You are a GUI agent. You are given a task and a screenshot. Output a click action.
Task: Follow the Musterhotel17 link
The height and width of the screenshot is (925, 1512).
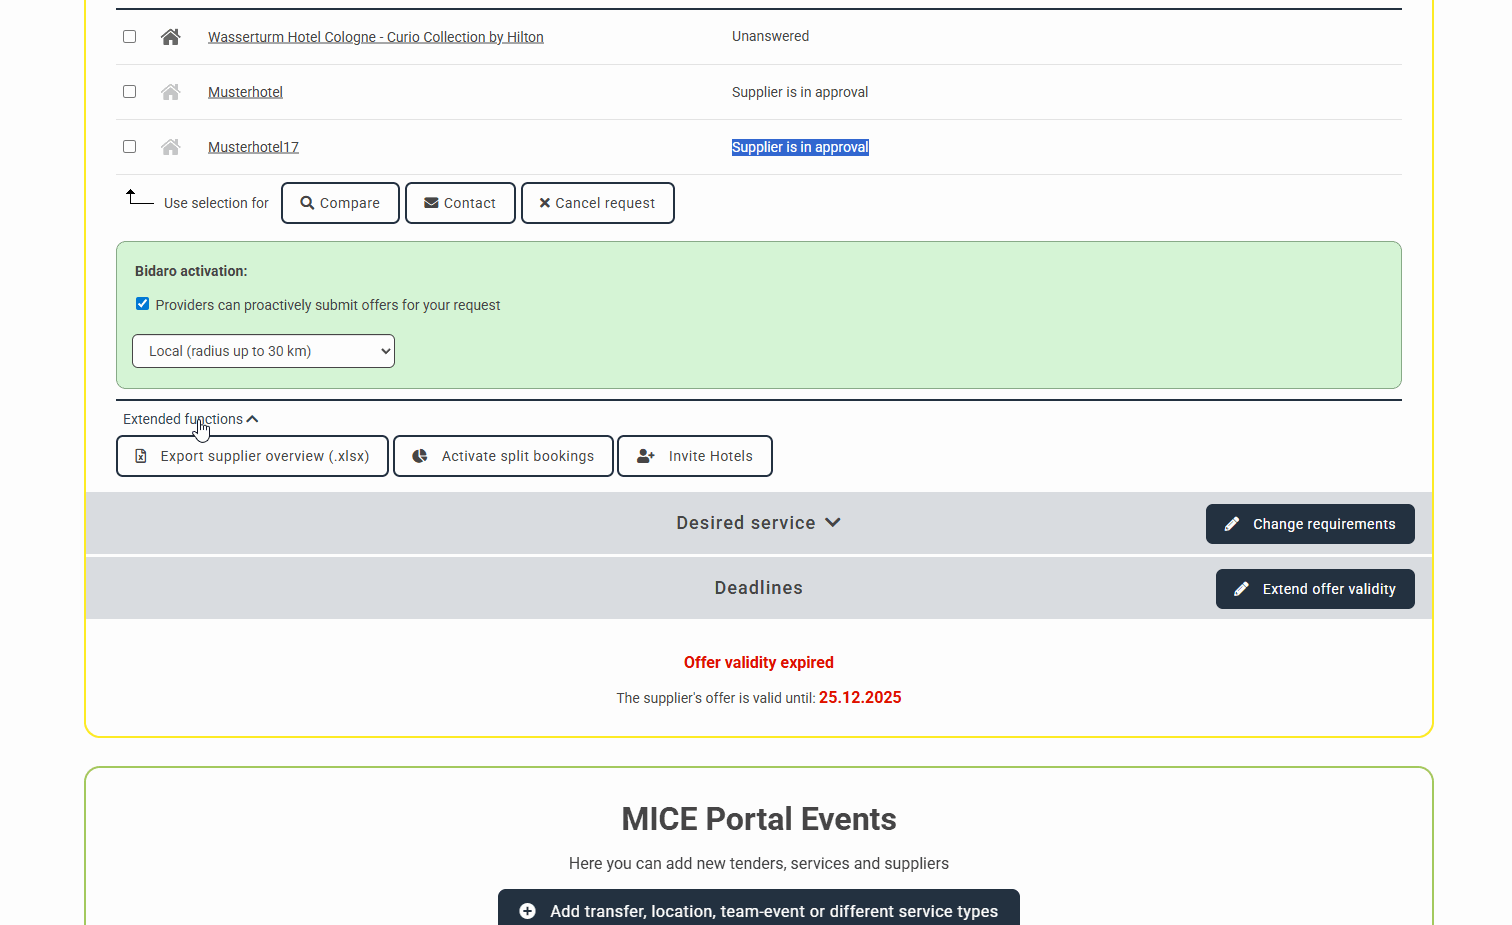click(x=253, y=146)
